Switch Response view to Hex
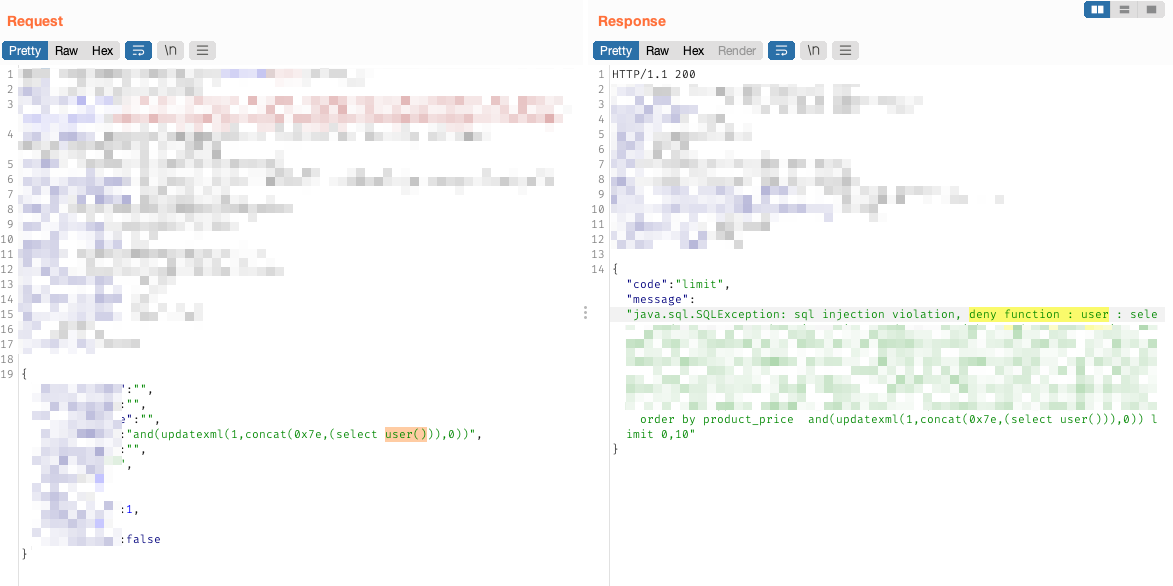 (693, 51)
